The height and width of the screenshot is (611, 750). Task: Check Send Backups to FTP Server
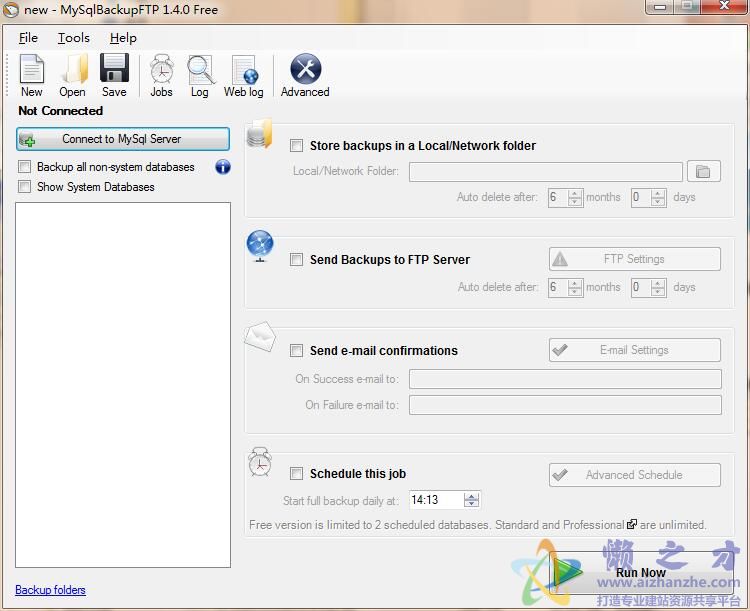(x=297, y=259)
